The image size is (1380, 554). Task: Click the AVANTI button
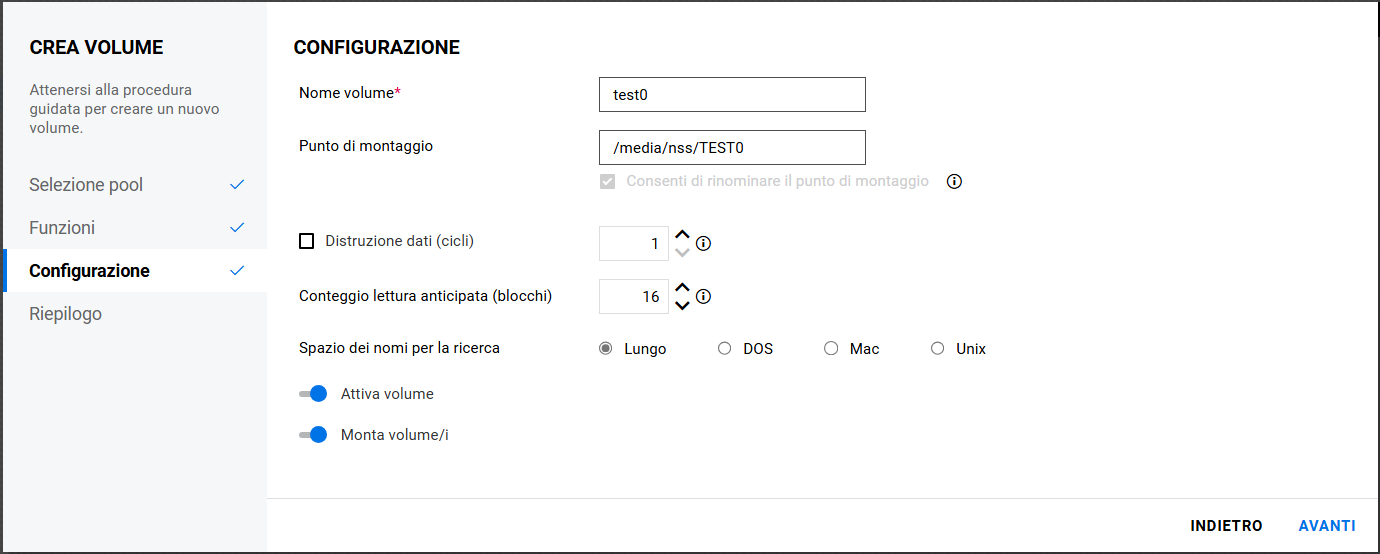(x=1327, y=526)
